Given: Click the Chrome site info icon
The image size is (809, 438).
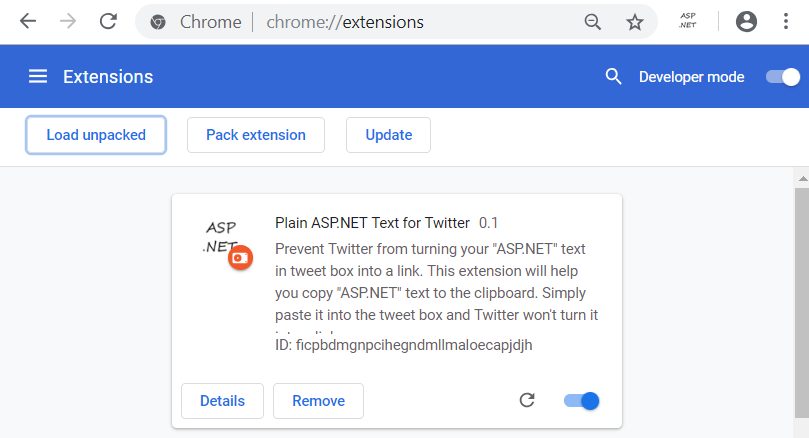Looking at the screenshot, I should pos(158,22).
